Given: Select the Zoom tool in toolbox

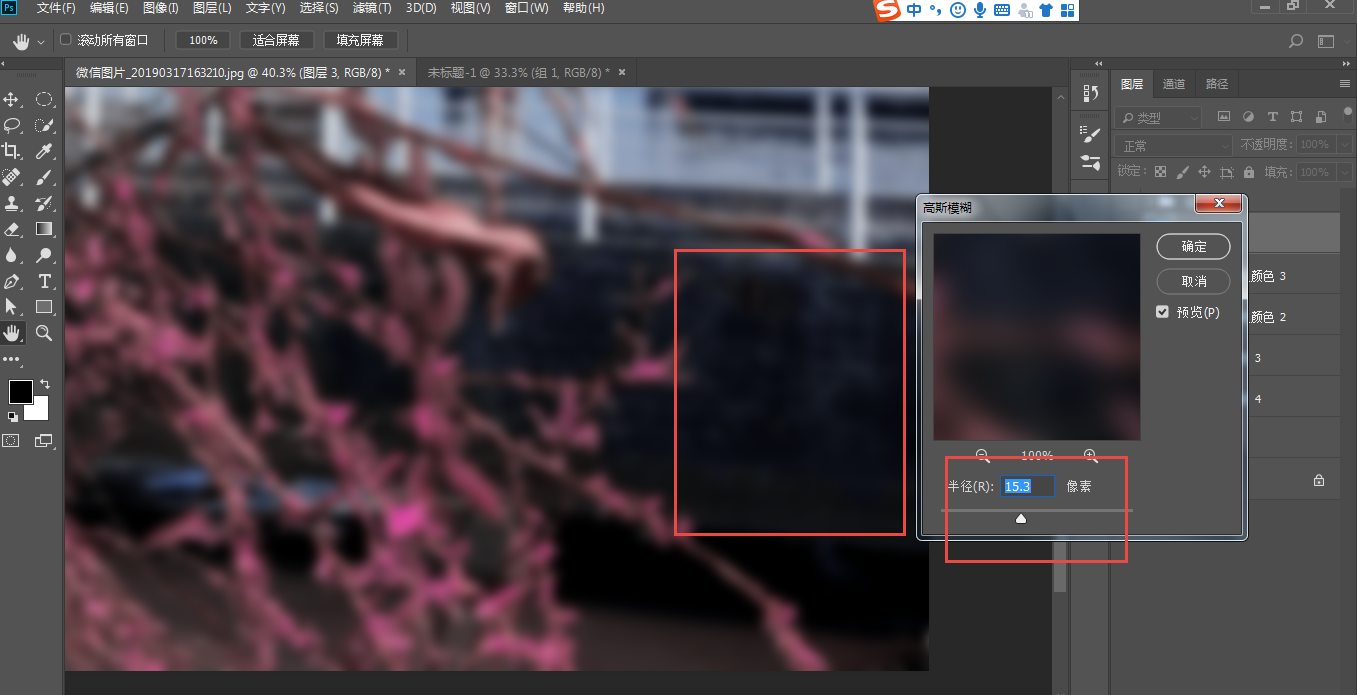Looking at the screenshot, I should 44,333.
